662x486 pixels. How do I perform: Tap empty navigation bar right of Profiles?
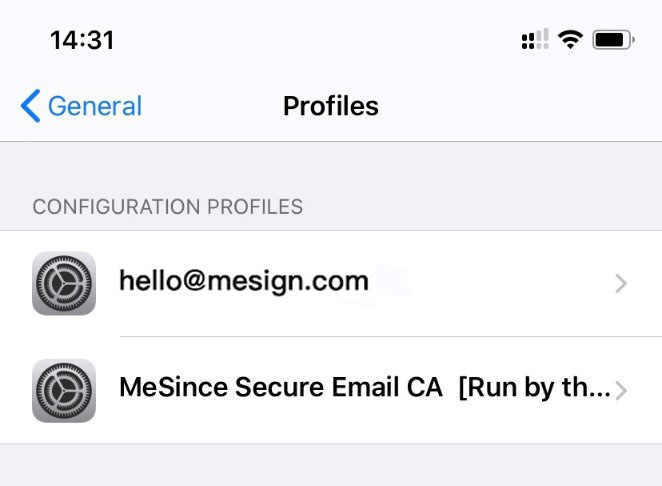pos(519,106)
